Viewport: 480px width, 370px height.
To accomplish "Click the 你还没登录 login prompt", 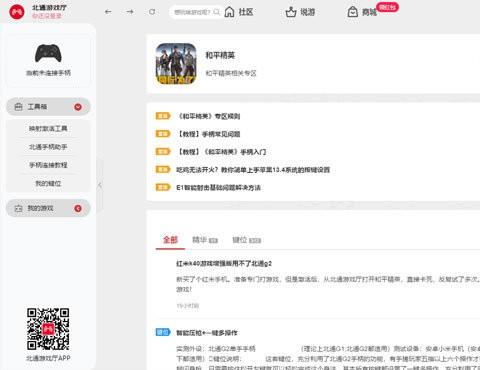I will [47, 16].
